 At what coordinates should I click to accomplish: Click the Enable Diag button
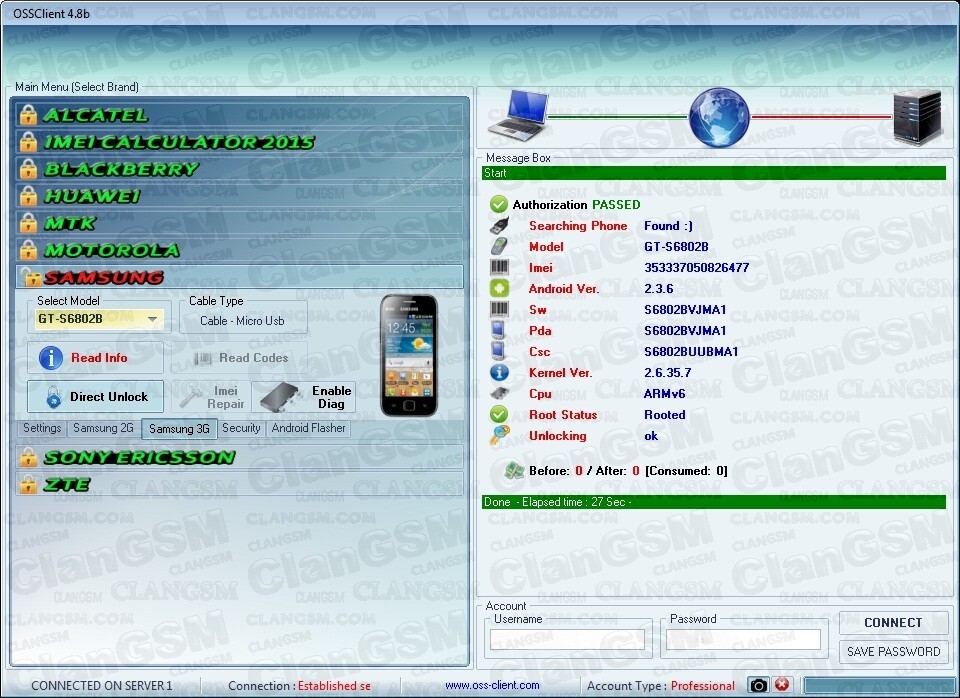(304, 397)
